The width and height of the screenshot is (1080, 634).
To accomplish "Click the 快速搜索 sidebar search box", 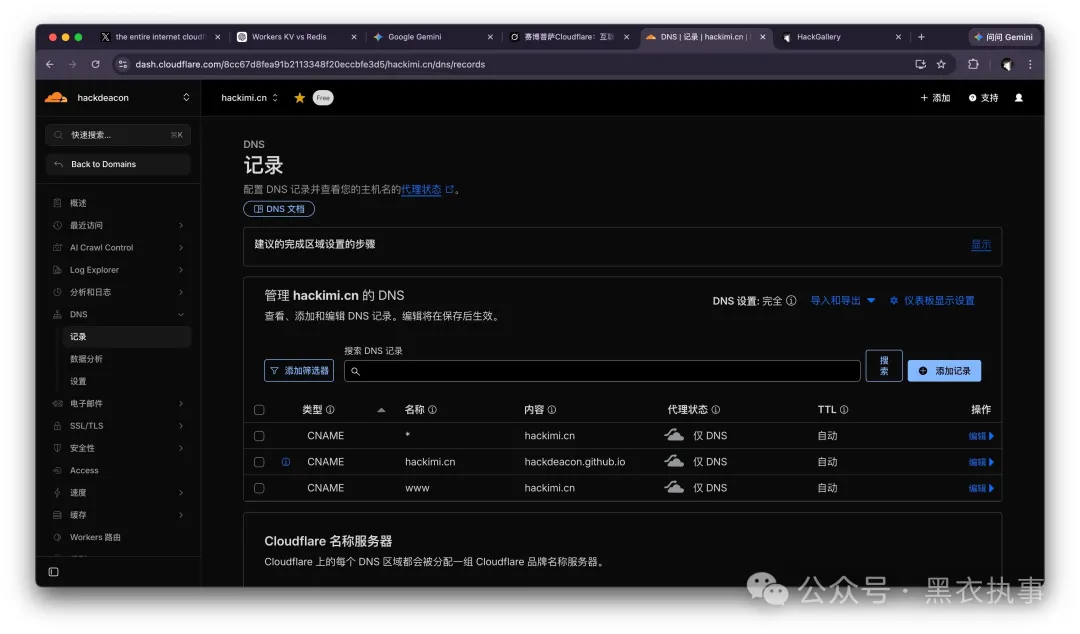I will 118,135.
